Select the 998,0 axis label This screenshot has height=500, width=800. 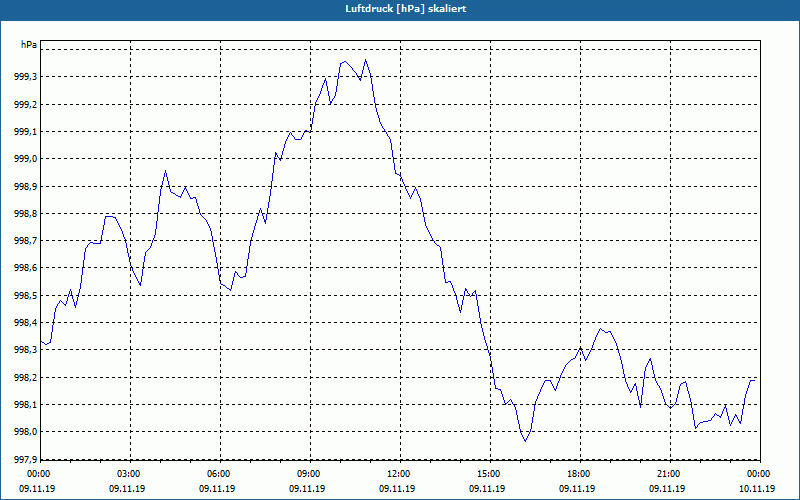click(x=27, y=432)
